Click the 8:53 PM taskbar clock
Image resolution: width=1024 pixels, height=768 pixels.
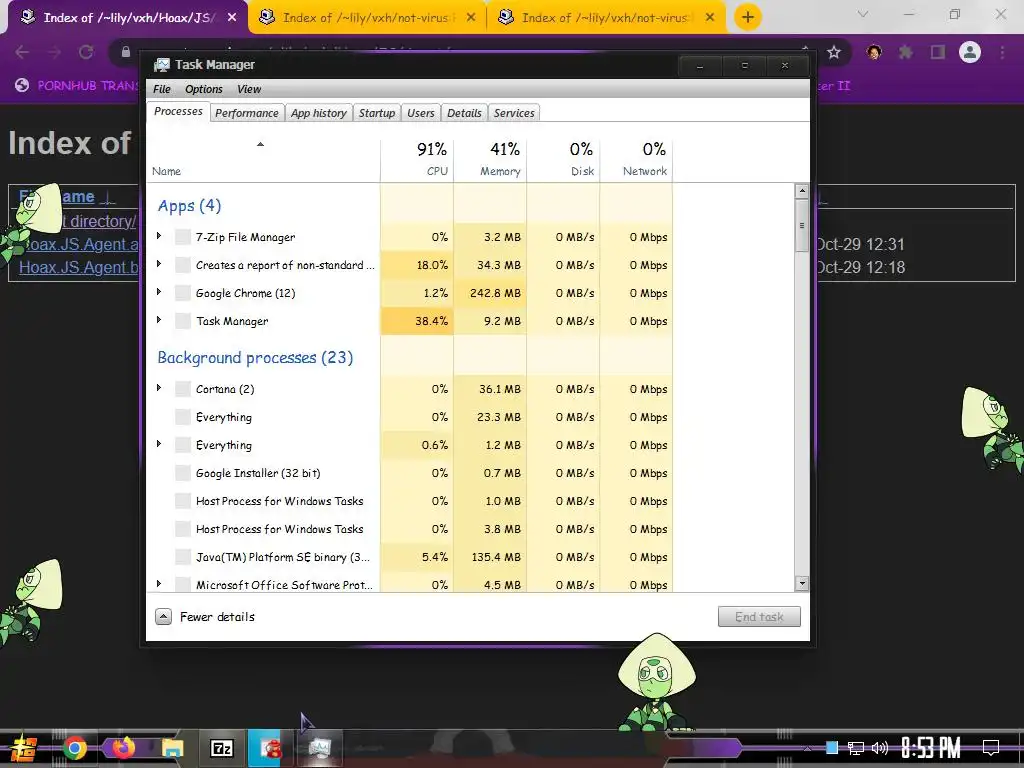[931, 748]
